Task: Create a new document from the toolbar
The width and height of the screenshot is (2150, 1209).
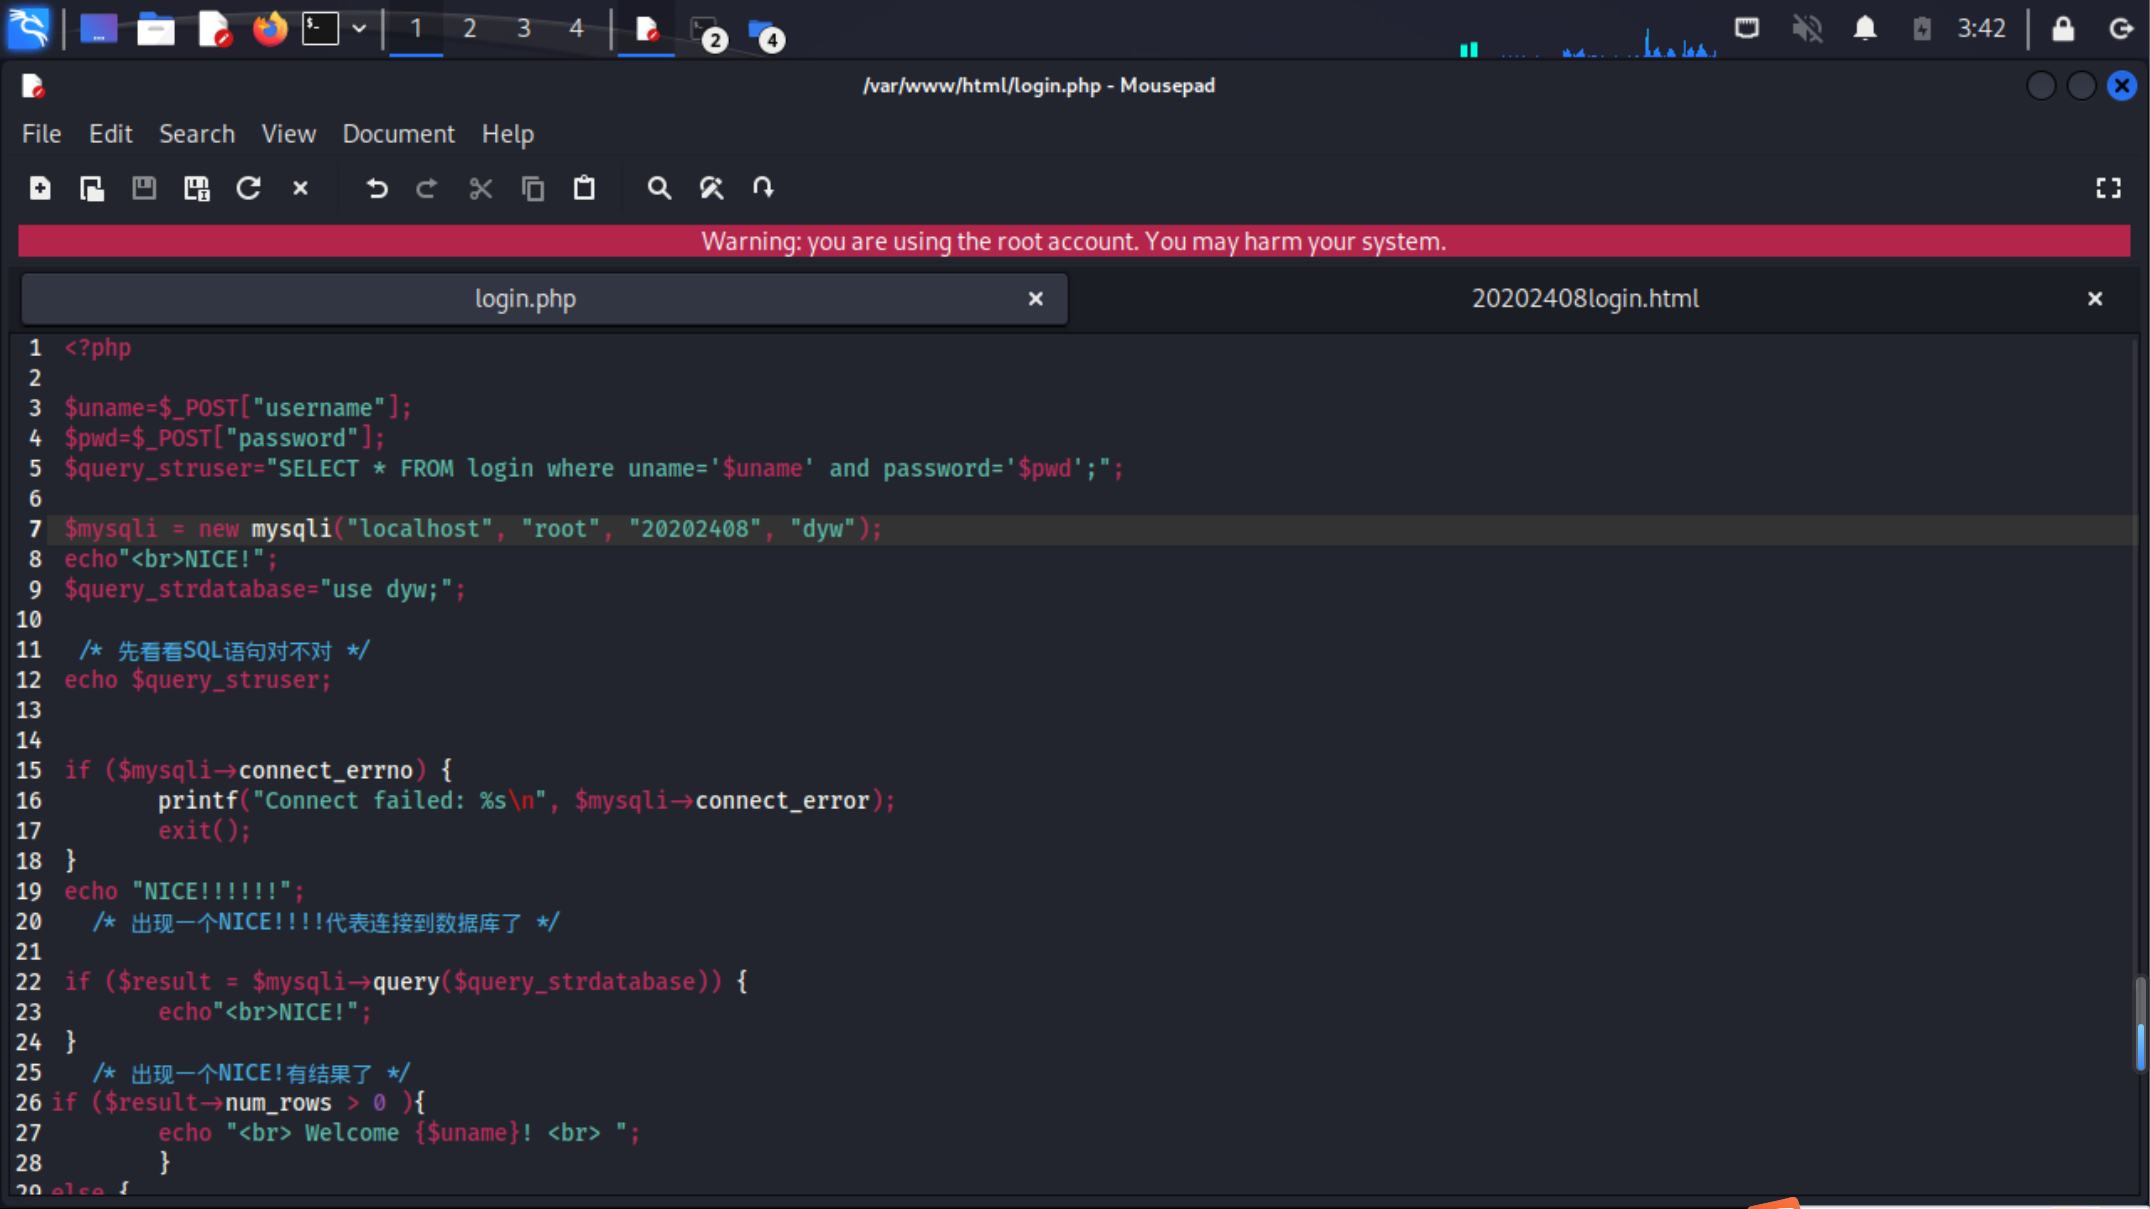Action: [x=40, y=188]
